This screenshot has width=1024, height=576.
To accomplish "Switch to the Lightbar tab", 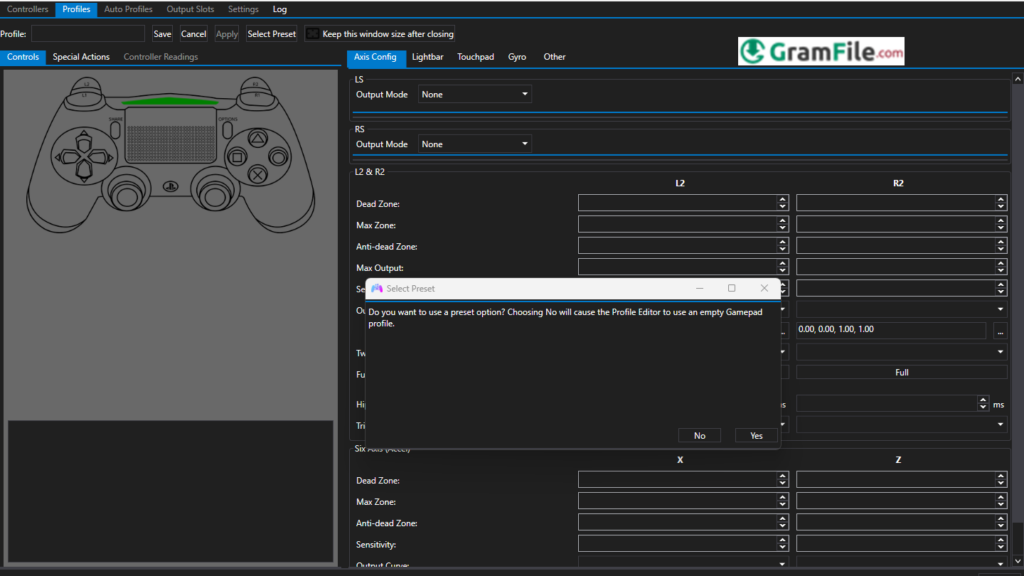I will click(x=427, y=57).
